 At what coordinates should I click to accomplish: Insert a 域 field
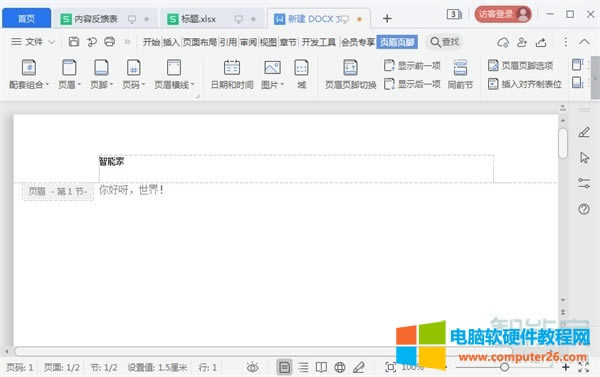tap(302, 74)
